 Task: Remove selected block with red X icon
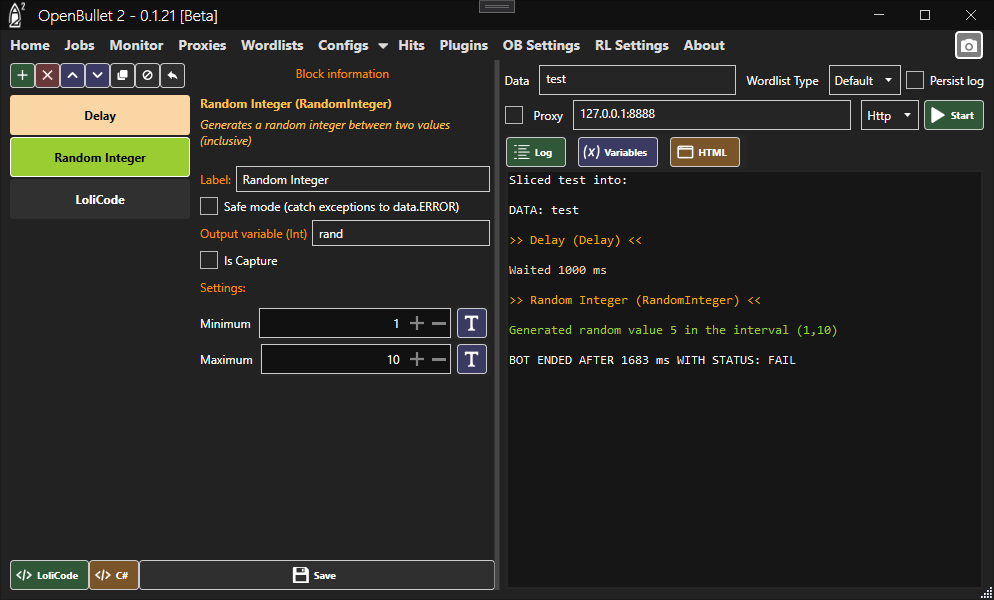[x=47, y=75]
